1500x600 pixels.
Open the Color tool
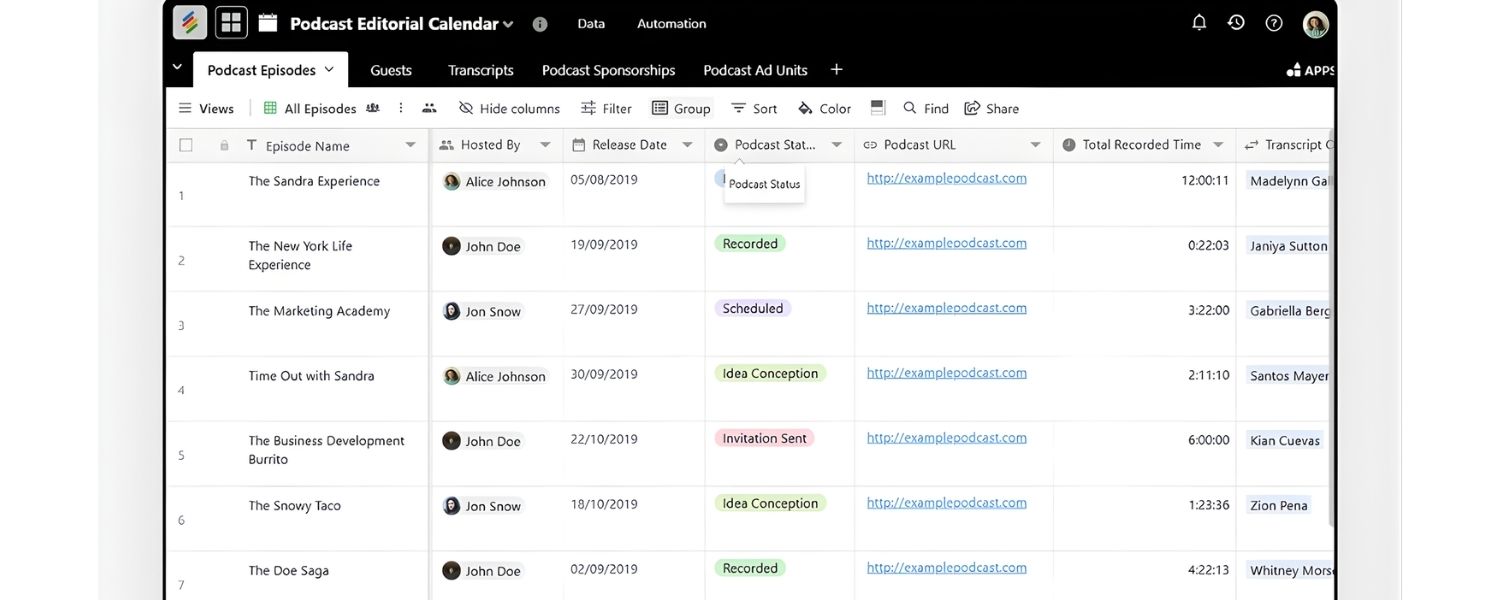(x=824, y=109)
